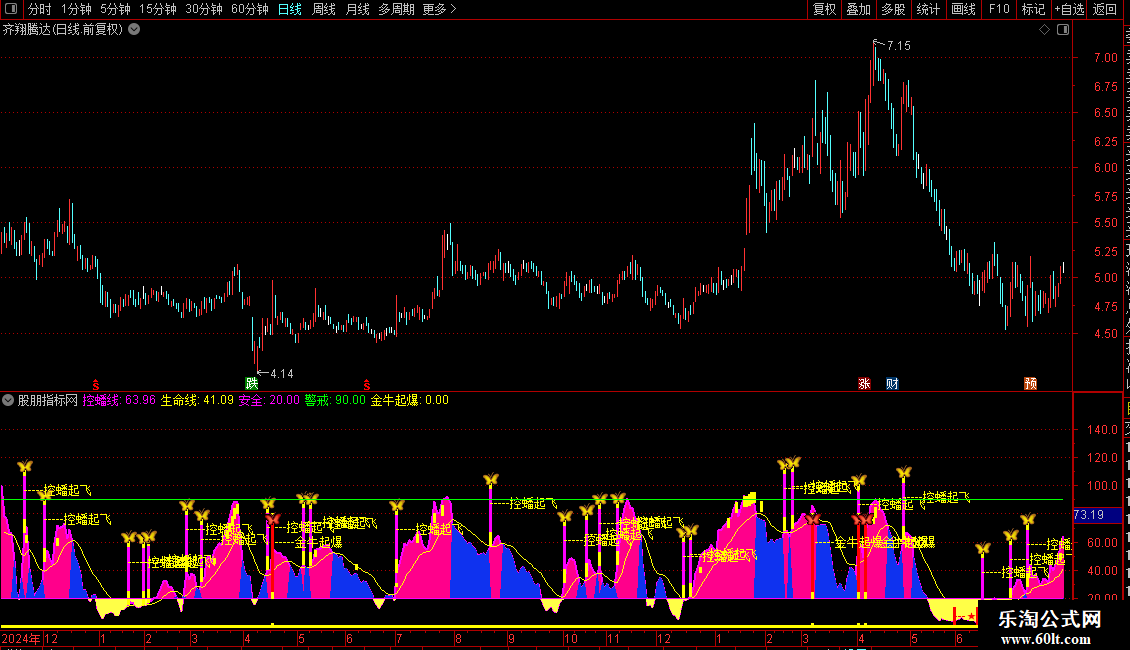Switch to 分时 intraday view
The height and width of the screenshot is (650, 1130).
click(40, 9)
